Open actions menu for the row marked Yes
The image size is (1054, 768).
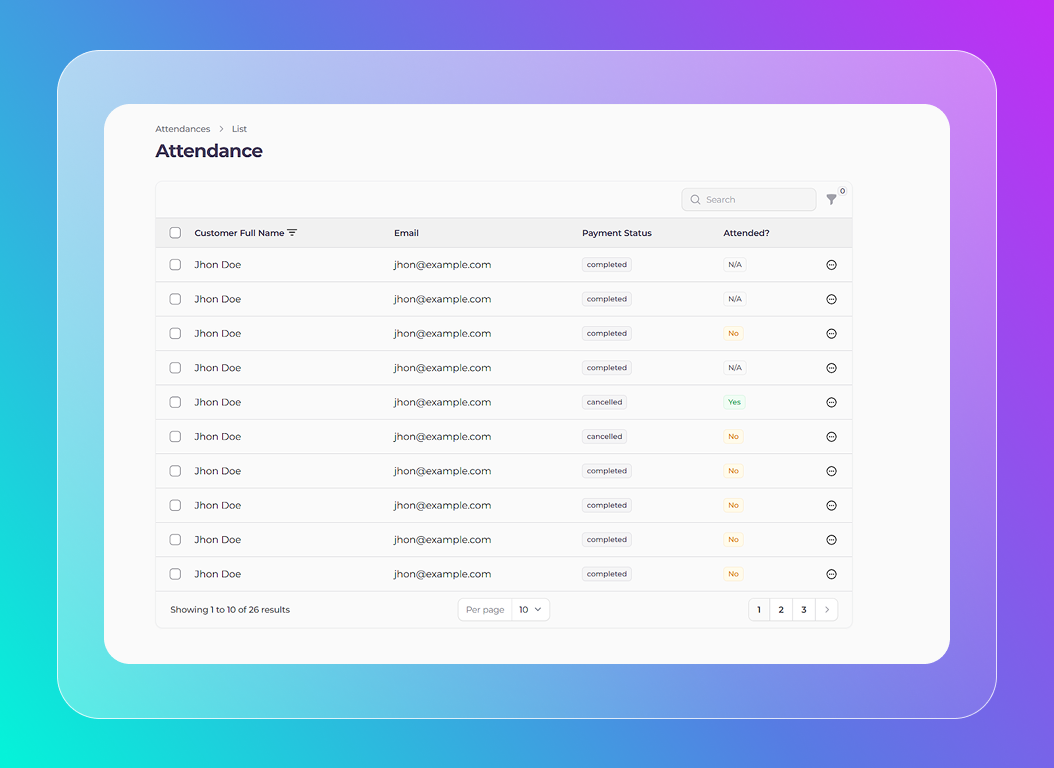click(x=831, y=402)
